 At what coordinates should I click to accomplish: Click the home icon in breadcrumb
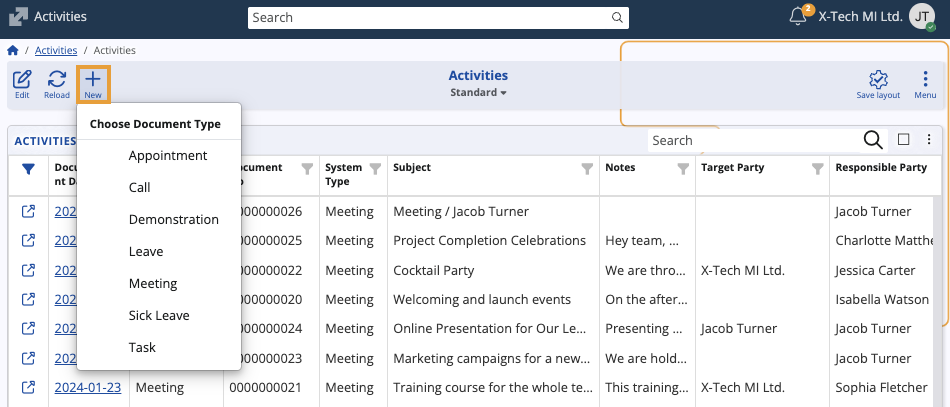click(13, 50)
